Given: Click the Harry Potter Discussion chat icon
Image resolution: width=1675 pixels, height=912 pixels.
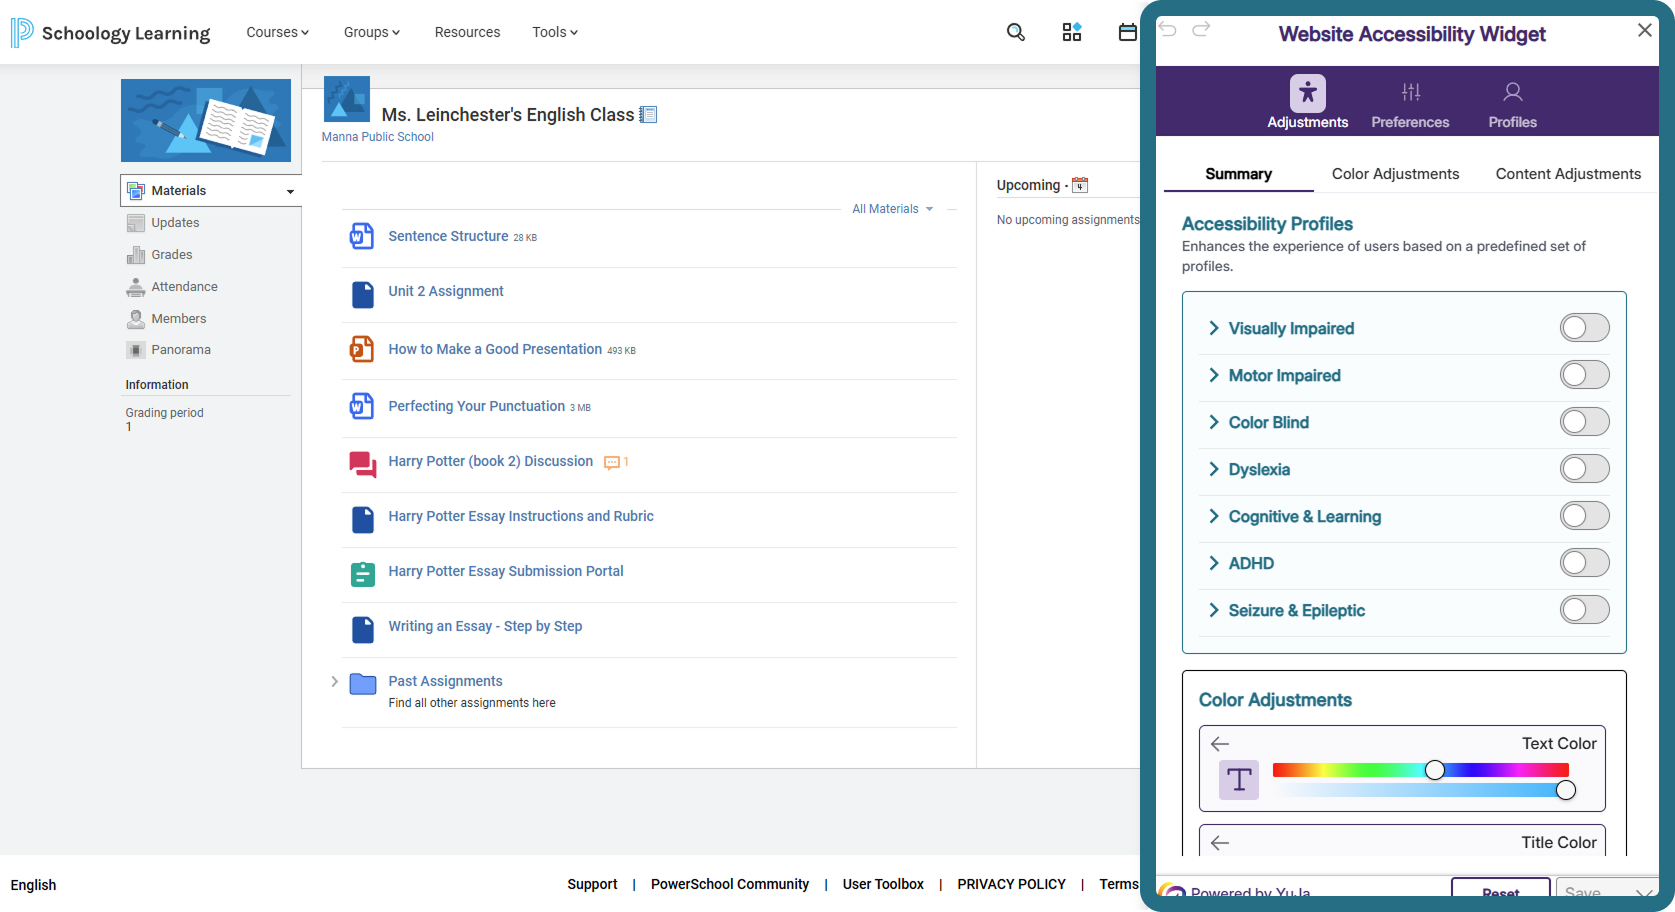Looking at the screenshot, I should point(362,464).
